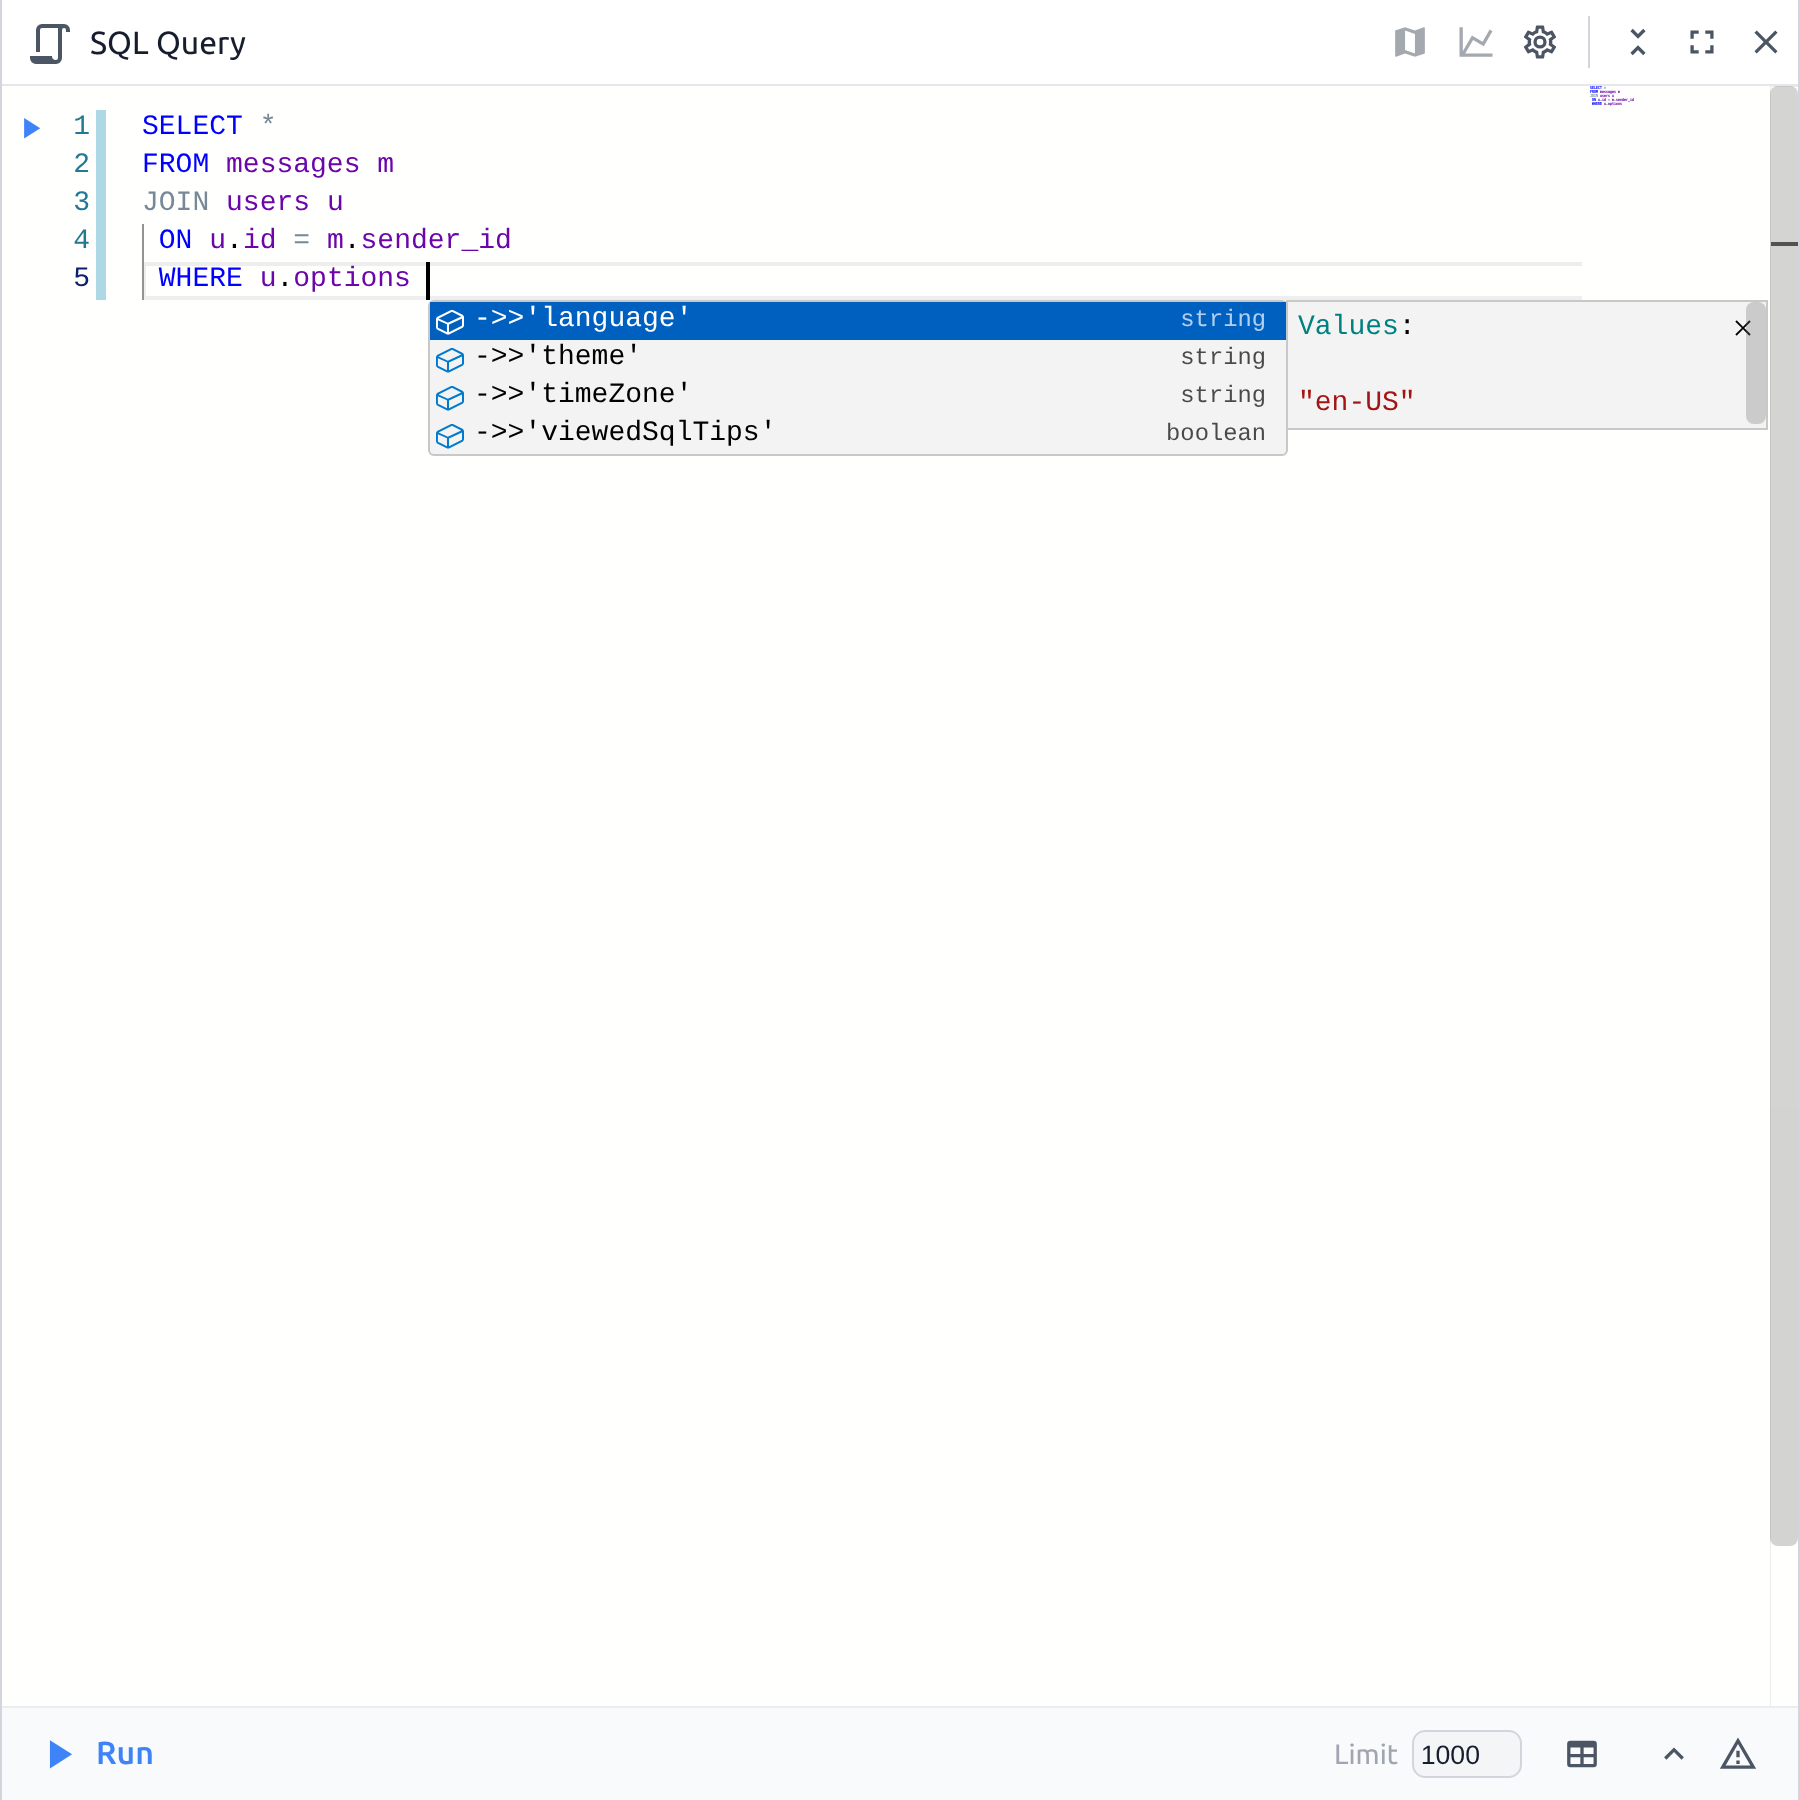Screen dimensions: 1800x1800
Task: Open the warnings triangle icon
Action: 1738,1754
